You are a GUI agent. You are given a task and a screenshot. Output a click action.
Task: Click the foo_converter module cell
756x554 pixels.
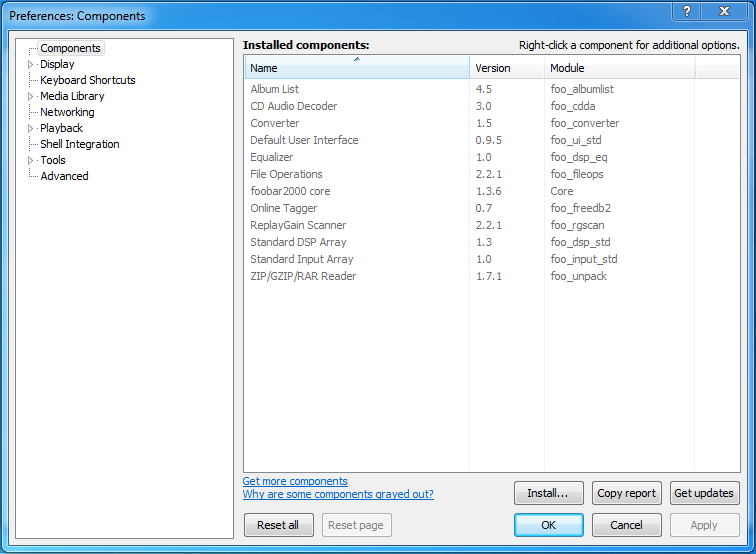585,123
